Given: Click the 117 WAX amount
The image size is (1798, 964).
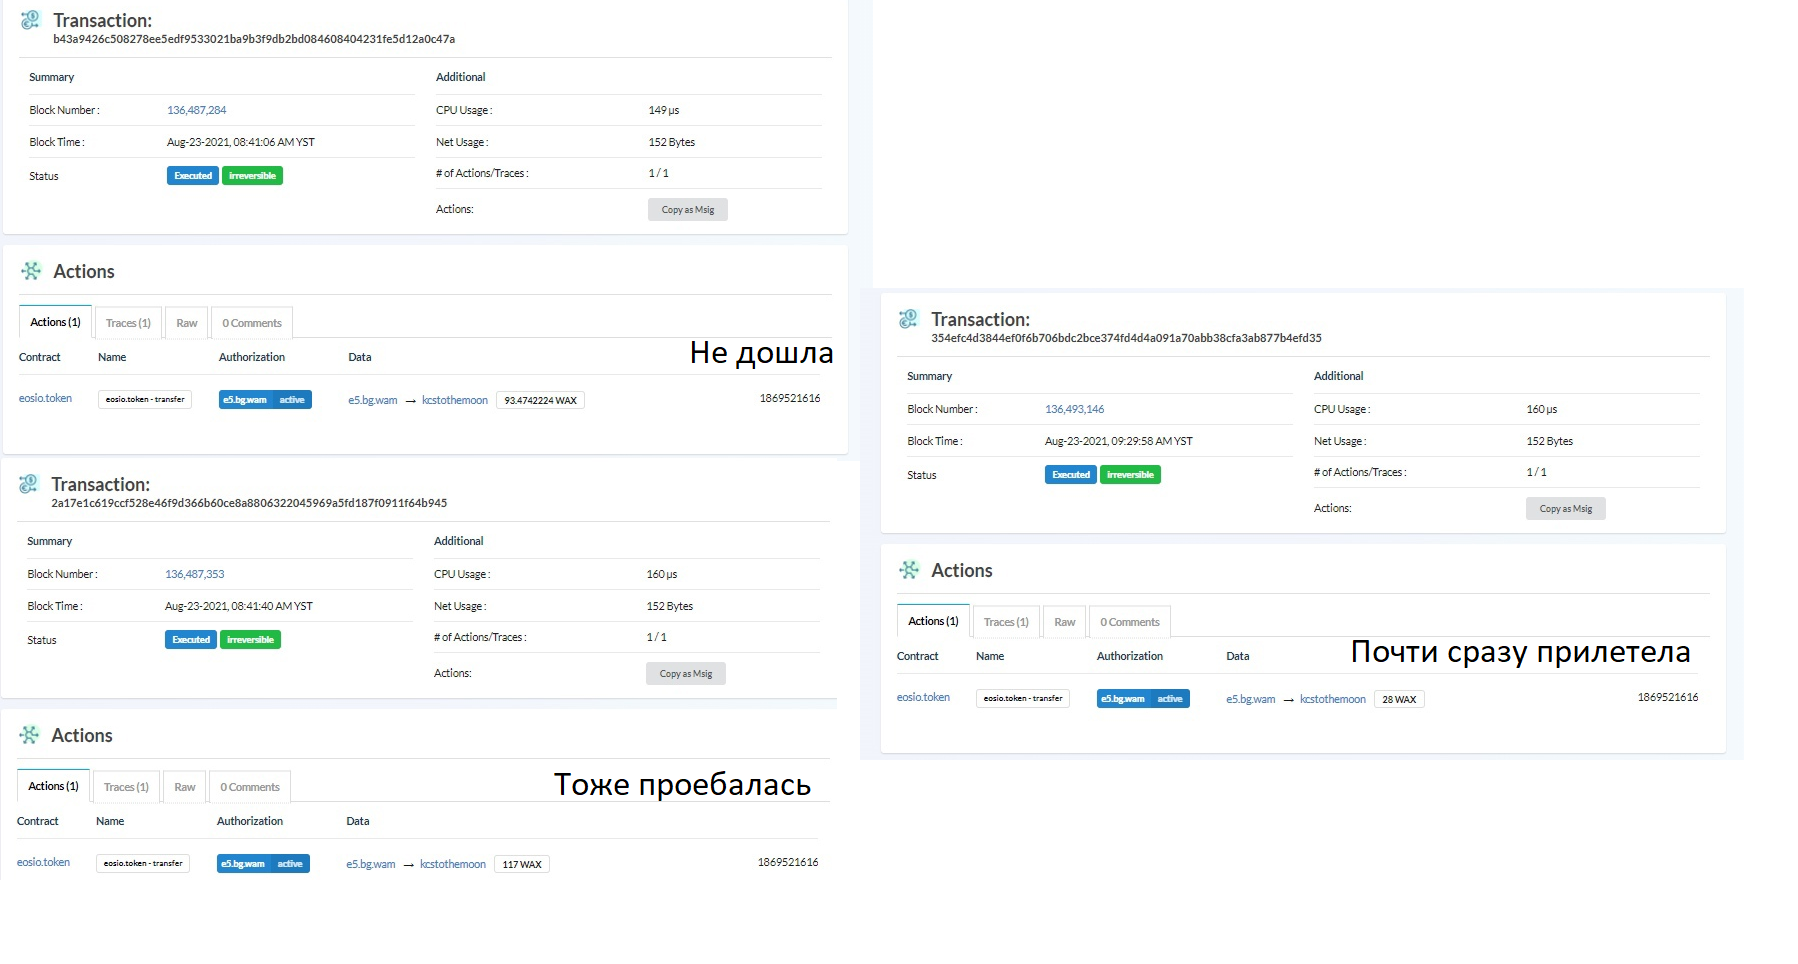Looking at the screenshot, I should (x=522, y=864).
